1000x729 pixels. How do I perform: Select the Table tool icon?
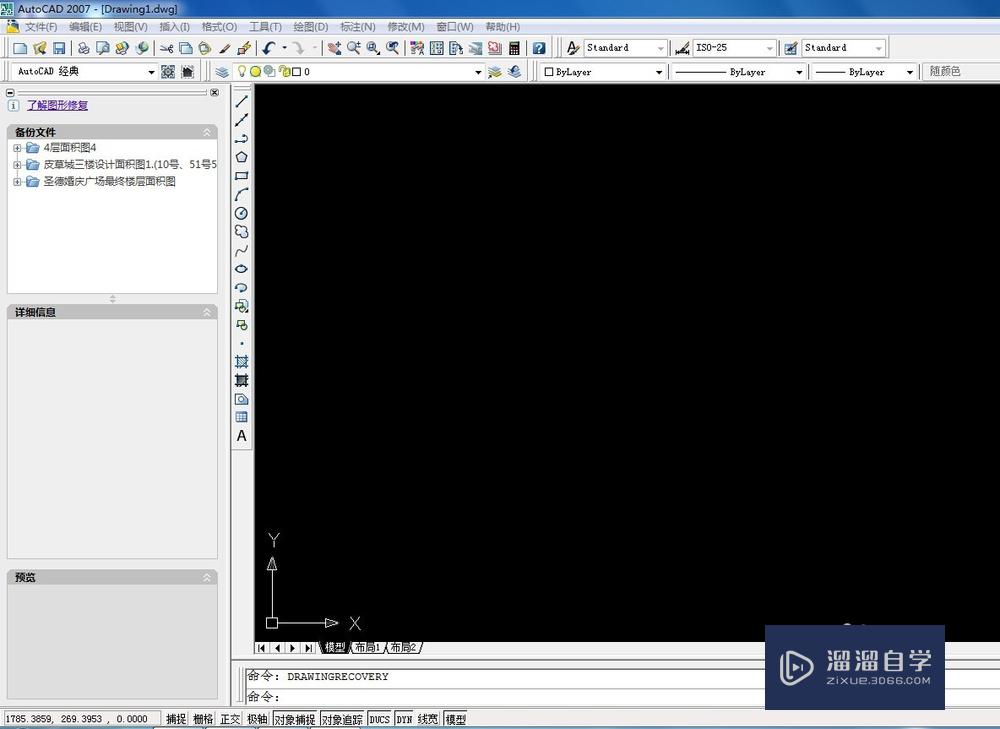click(242, 417)
